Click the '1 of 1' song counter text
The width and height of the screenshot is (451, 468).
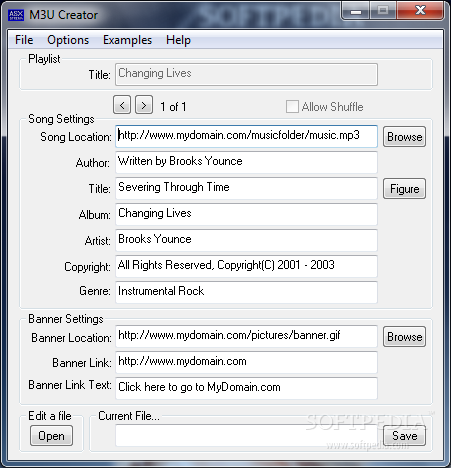click(x=173, y=107)
